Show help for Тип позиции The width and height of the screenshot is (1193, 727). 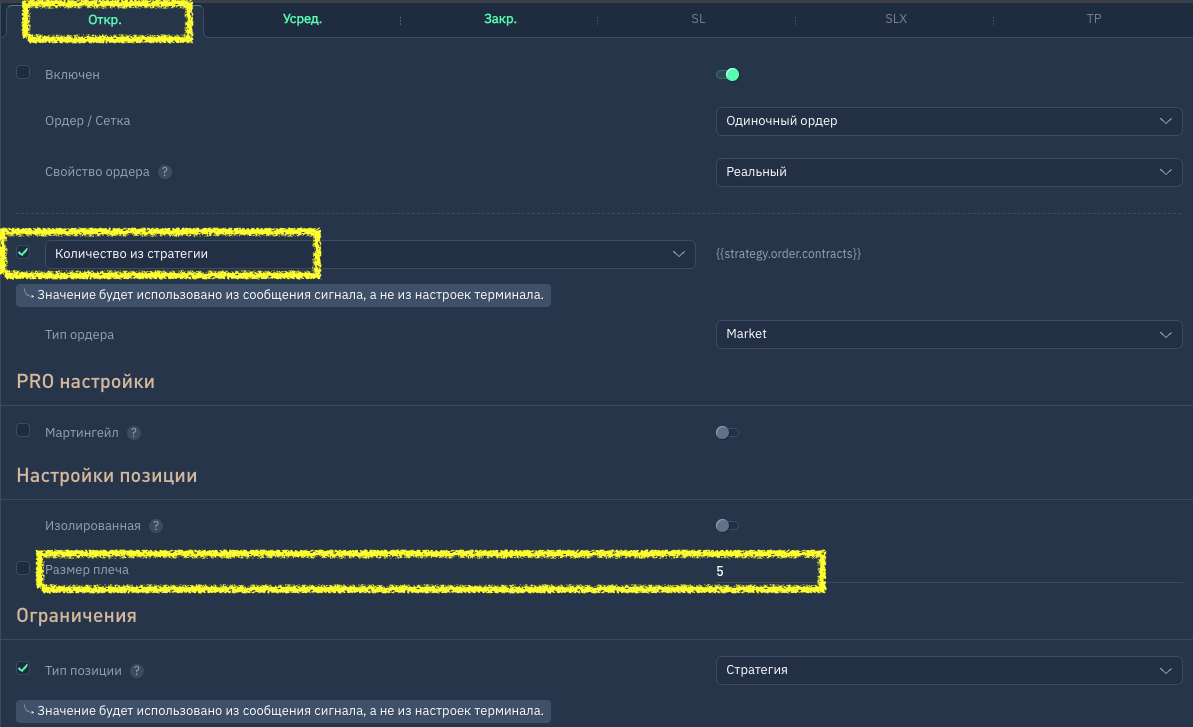pos(137,671)
